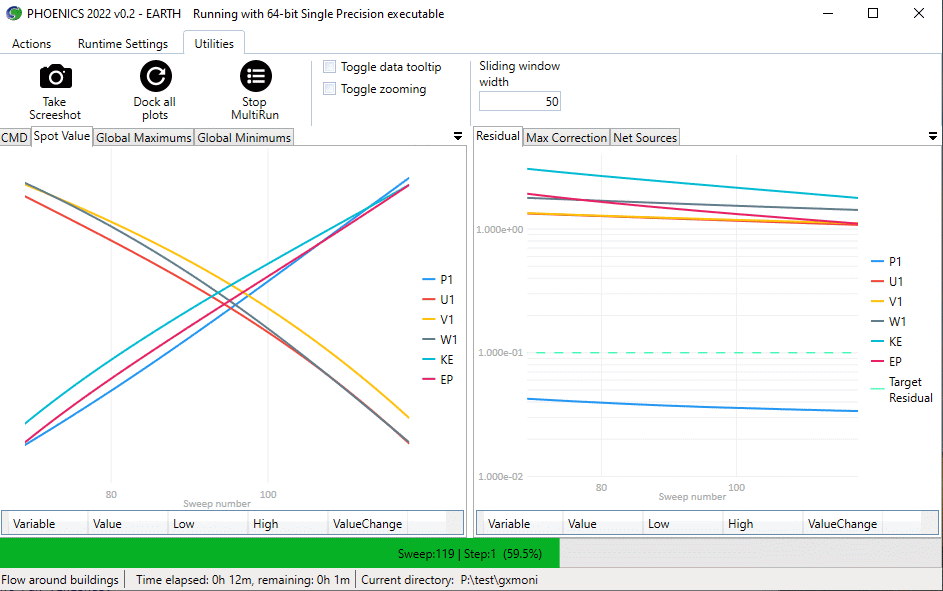The height and width of the screenshot is (591, 943).
Task: Open the right plot panel tab dropdown arrow
Action: 933,136
